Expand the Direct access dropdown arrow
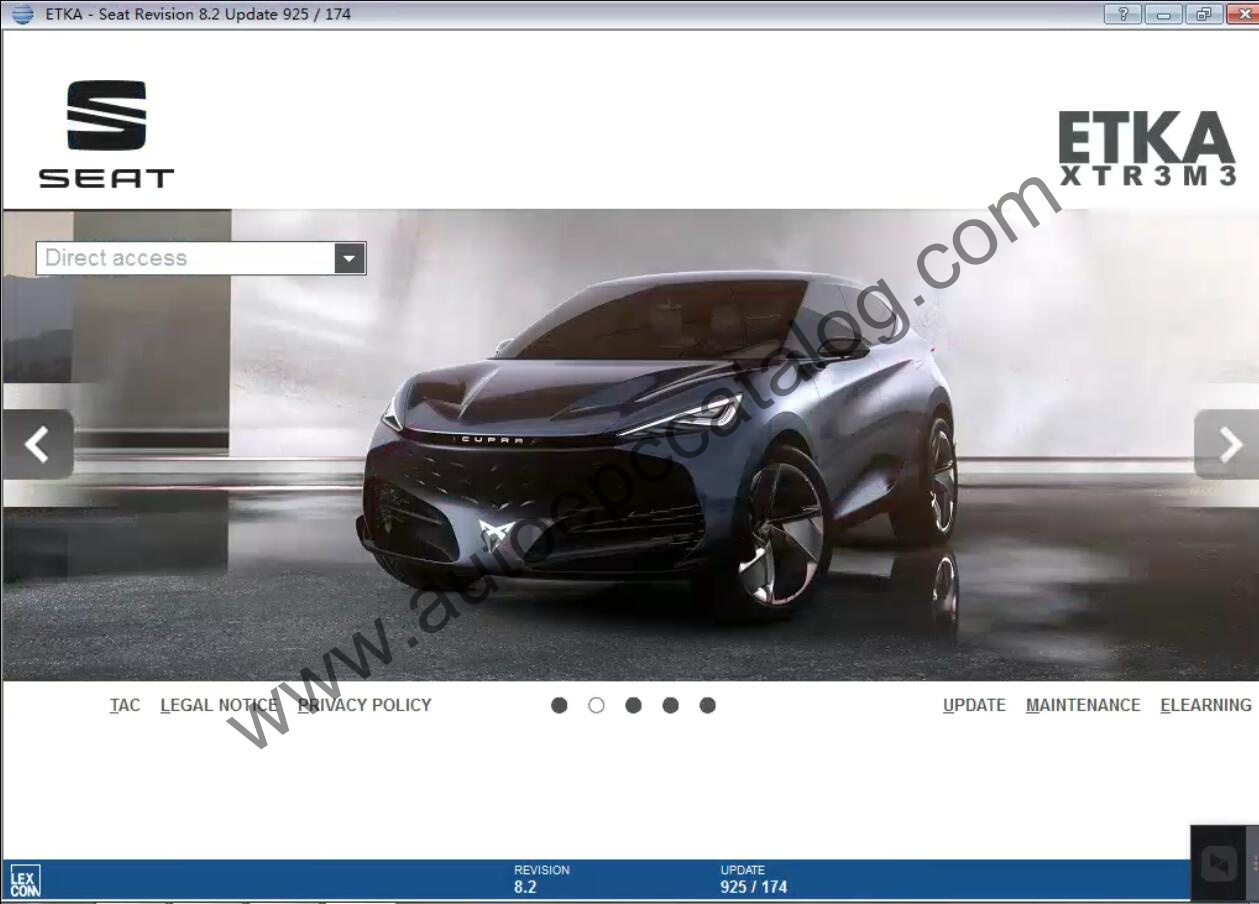Screen dimensions: 1259x904 point(349,258)
